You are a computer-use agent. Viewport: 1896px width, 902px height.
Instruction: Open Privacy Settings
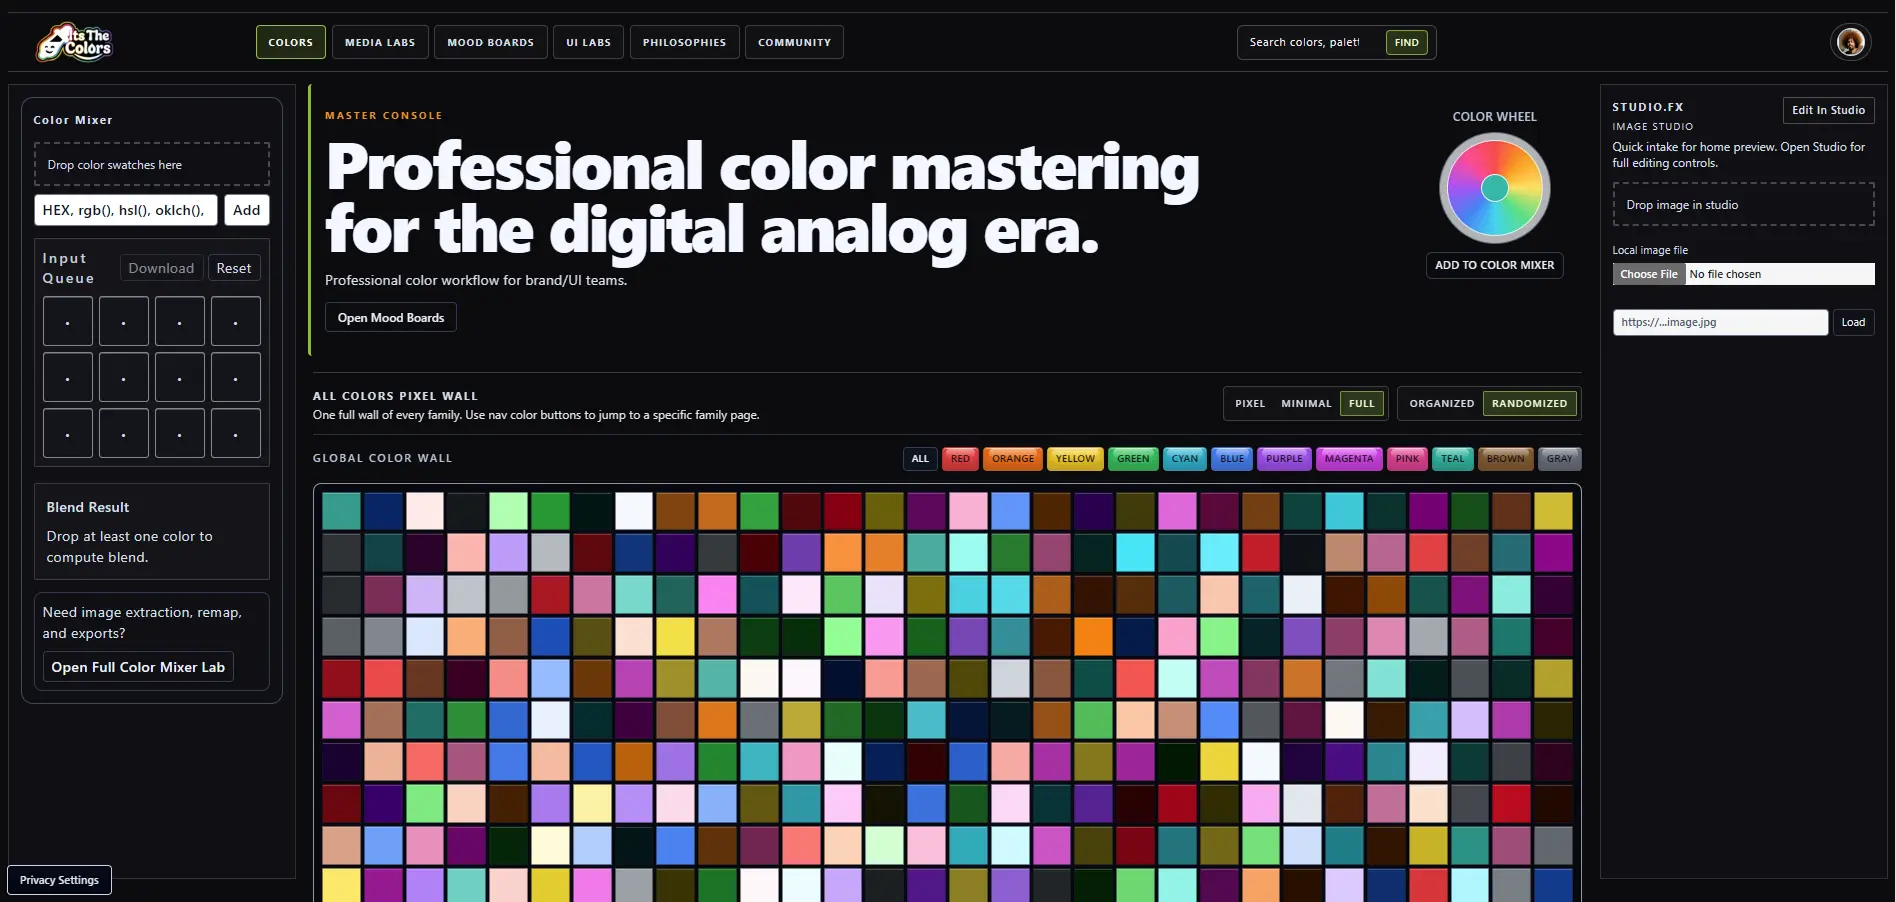click(x=59, y=880)
